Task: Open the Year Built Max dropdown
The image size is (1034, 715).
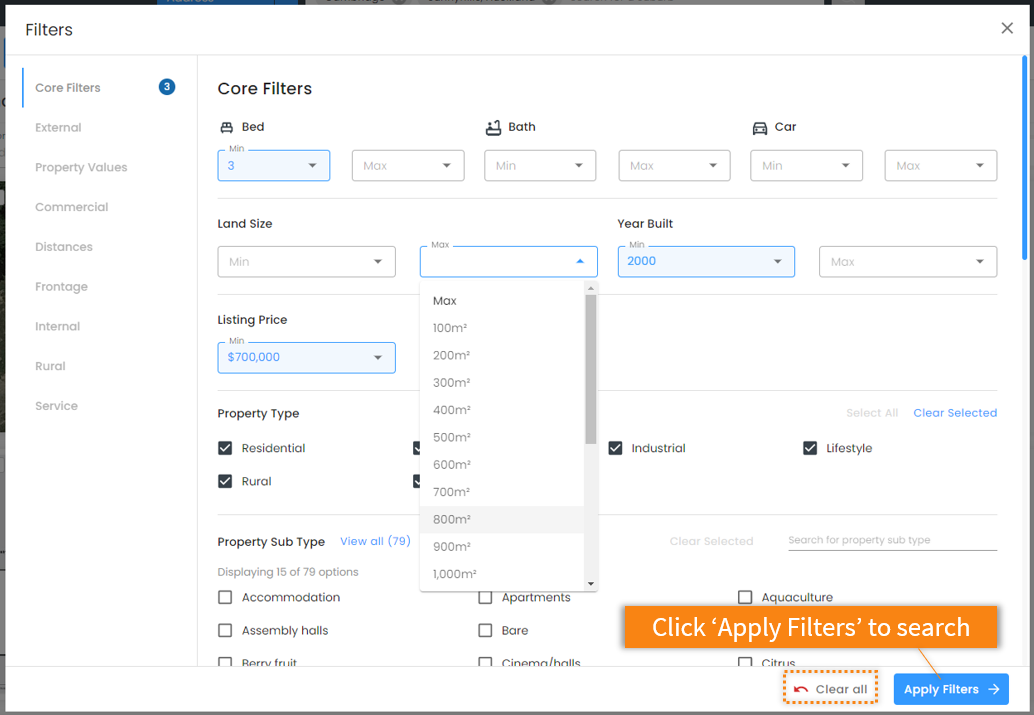Action: tap(908, 262)
